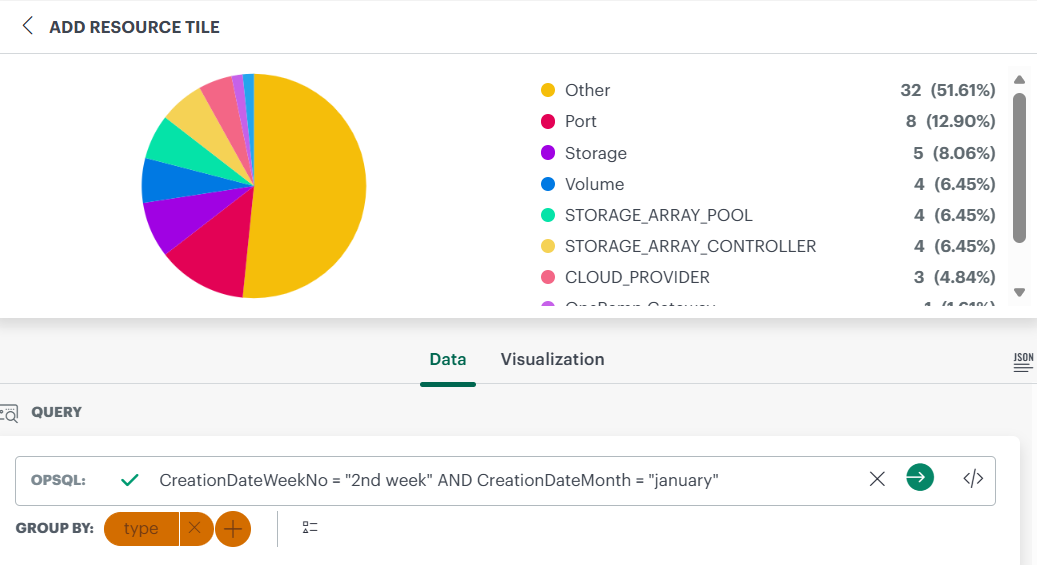
Task: Select the Port legend label
Action: point(581,121)
